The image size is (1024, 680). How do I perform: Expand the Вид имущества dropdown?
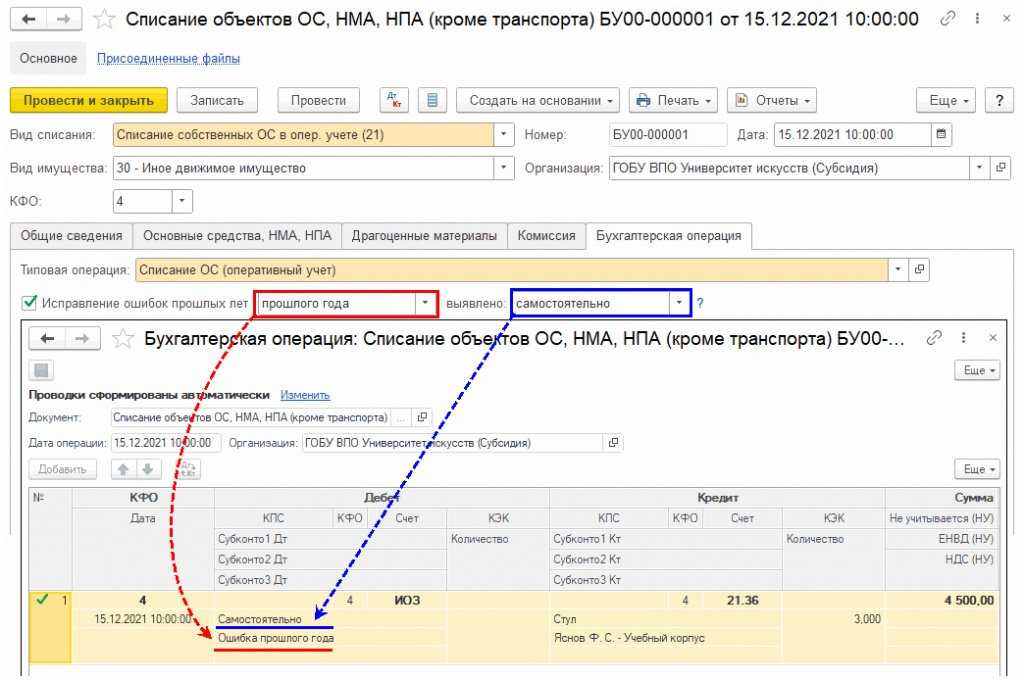click(504, 168)
